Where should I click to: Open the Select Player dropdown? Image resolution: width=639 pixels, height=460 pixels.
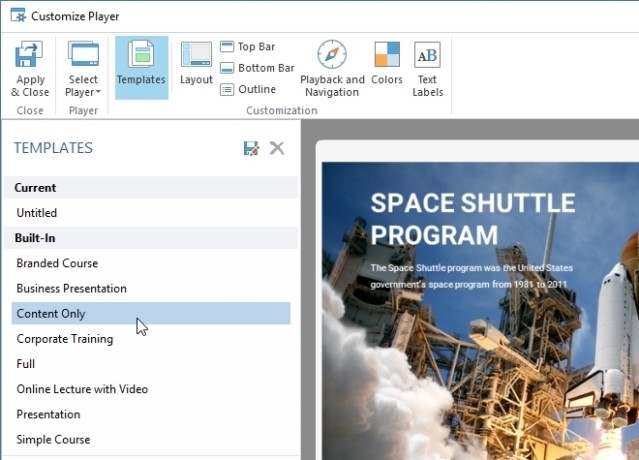83,68
